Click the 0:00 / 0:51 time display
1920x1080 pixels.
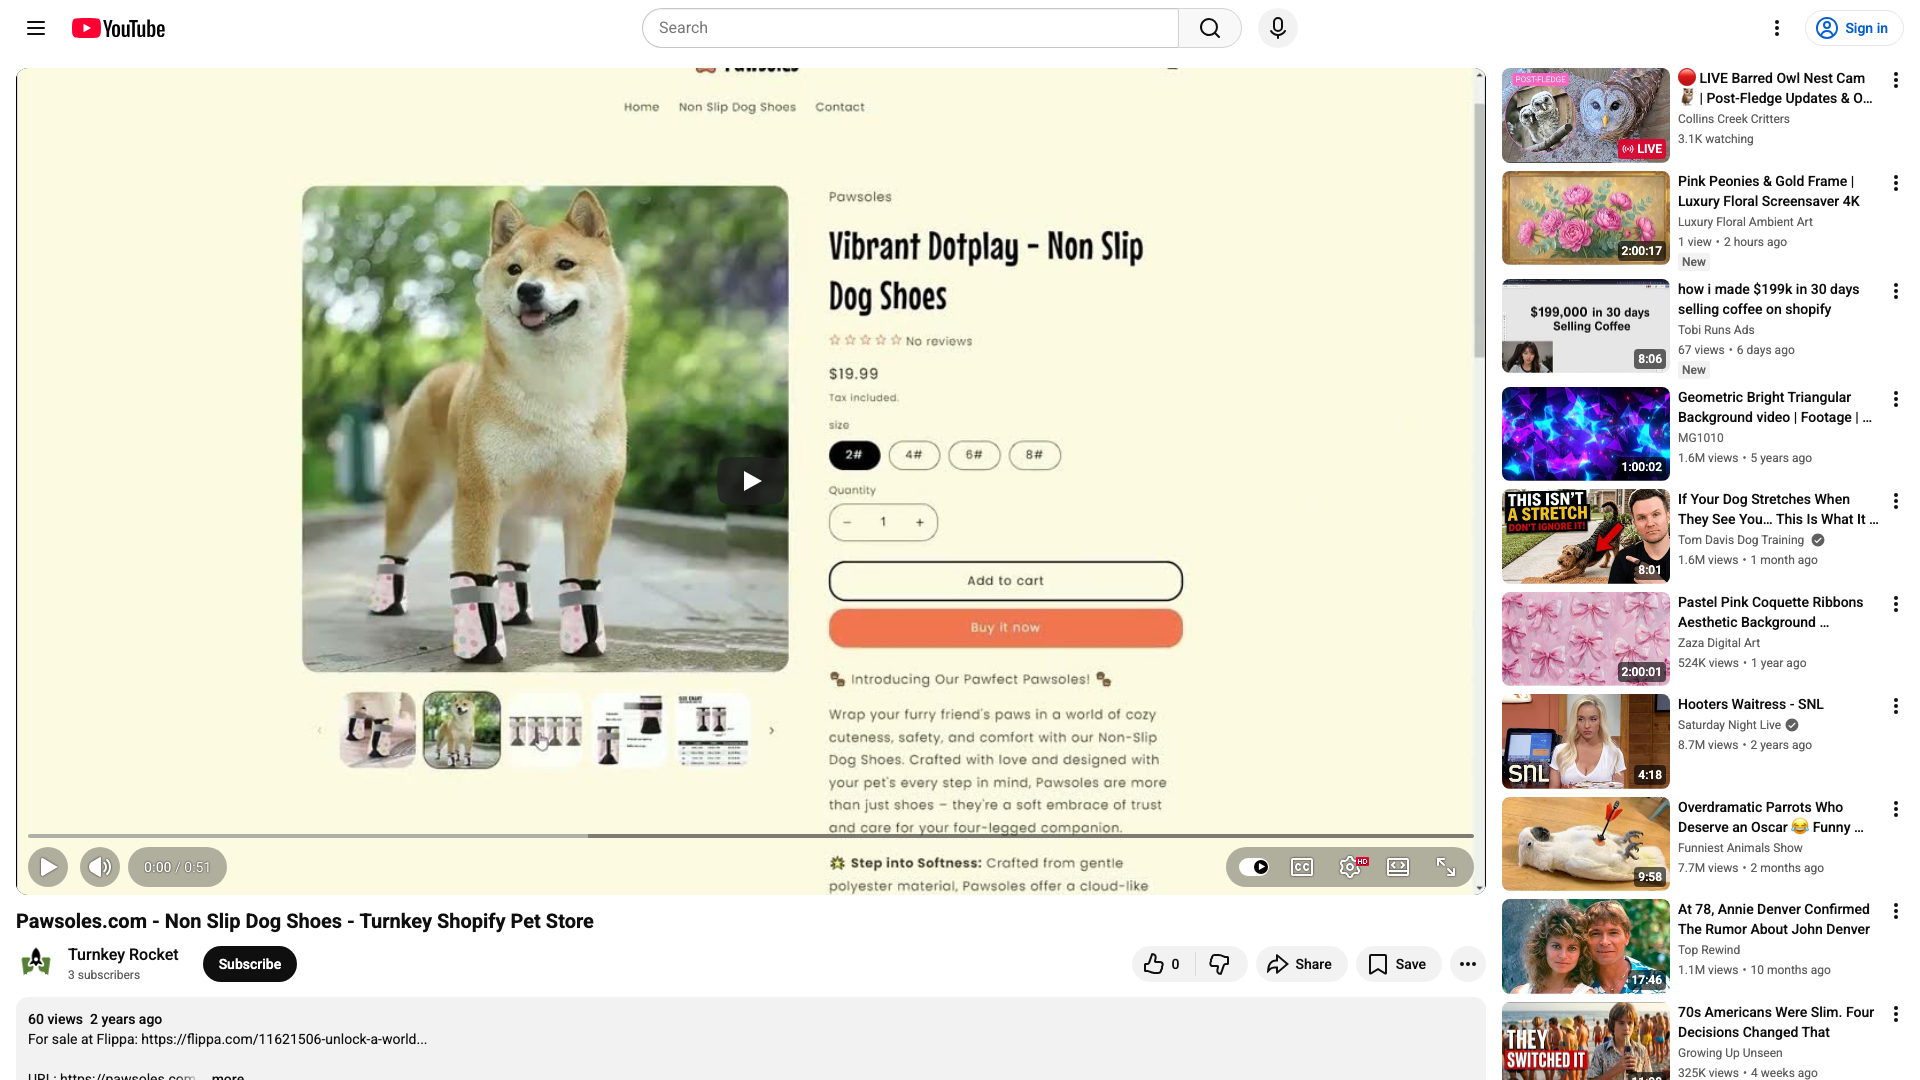pos(177,867)
